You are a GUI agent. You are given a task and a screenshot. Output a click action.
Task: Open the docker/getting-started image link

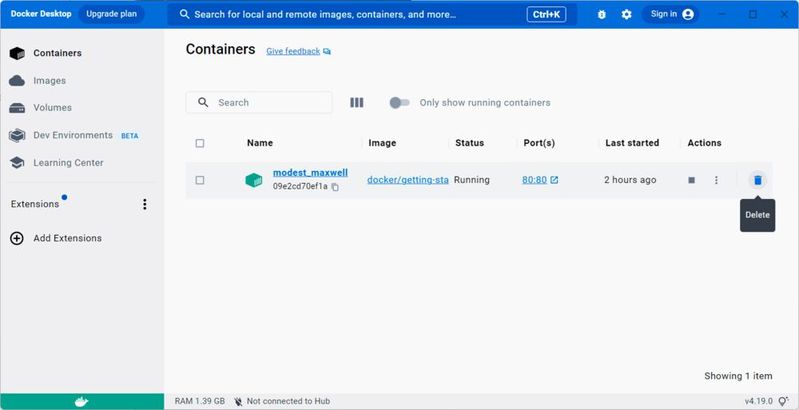(408, 180)
